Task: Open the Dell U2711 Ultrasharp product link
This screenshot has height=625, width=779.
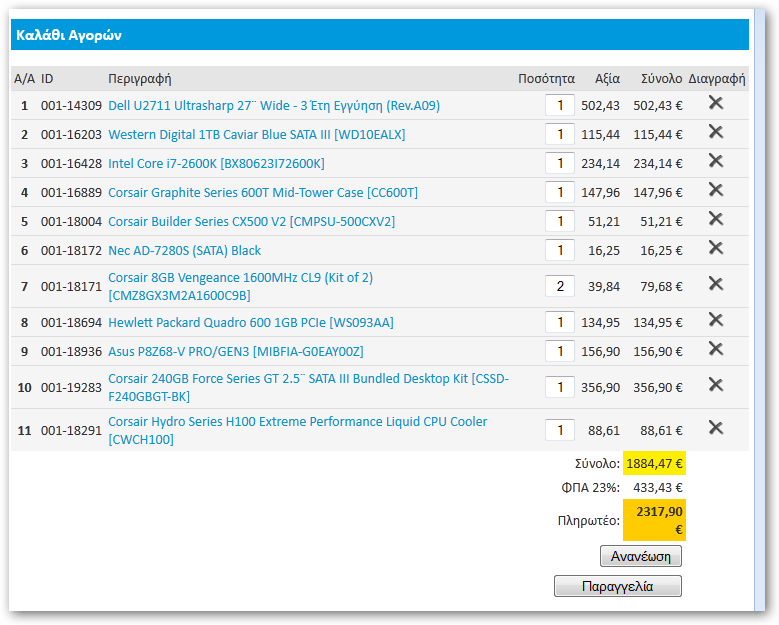Action: pos(274,106)
